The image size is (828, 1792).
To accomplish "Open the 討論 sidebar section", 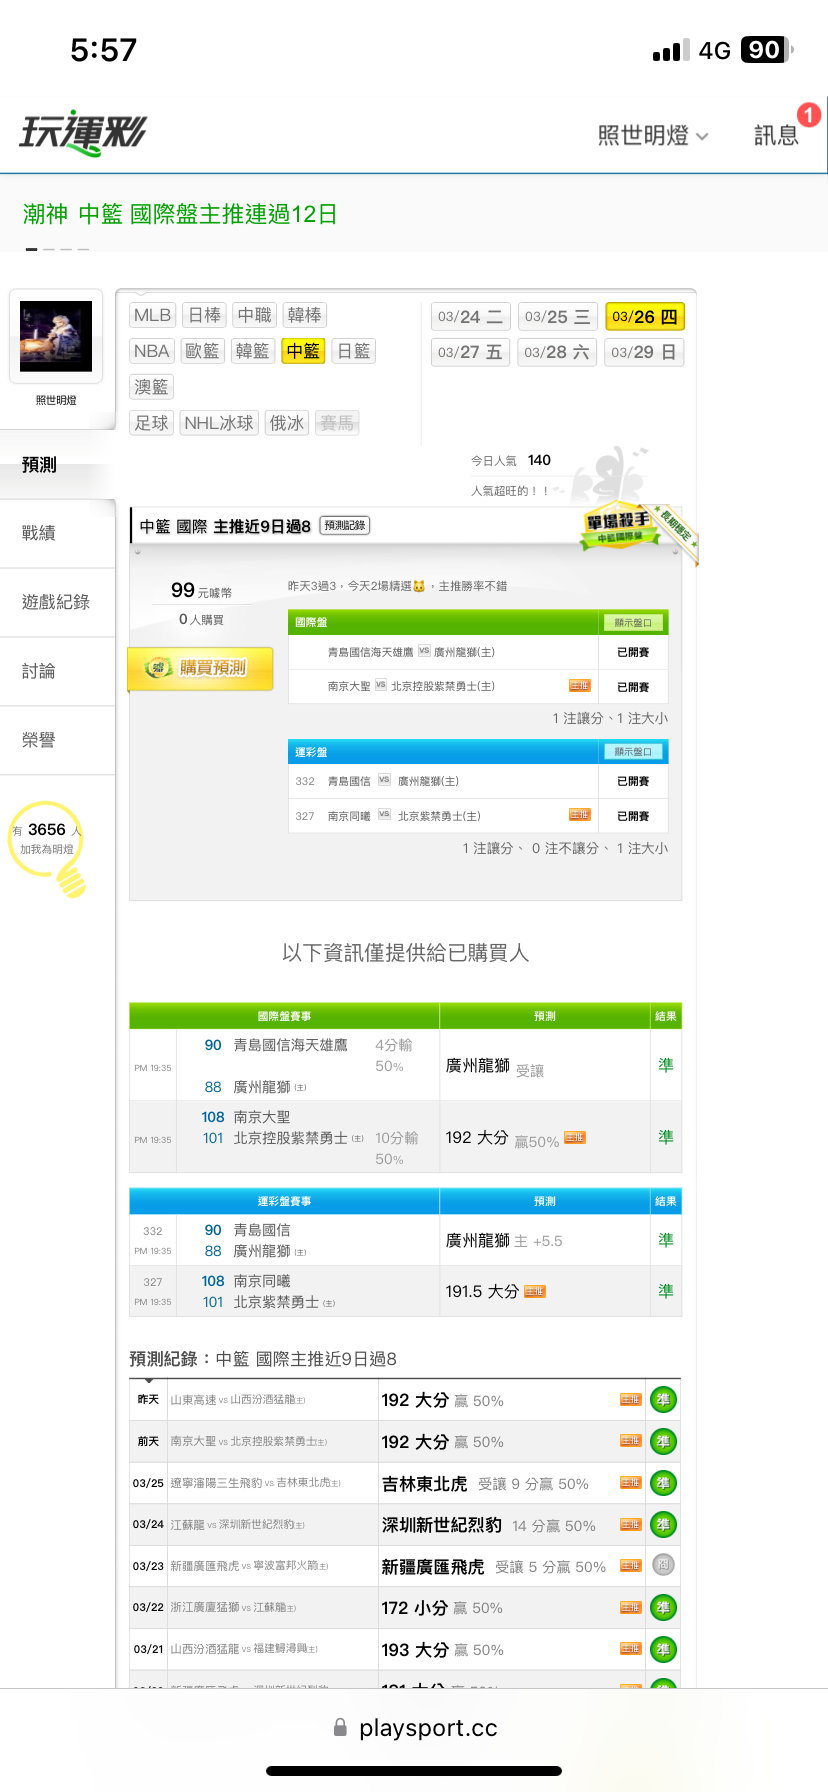I will pos(58,671).
